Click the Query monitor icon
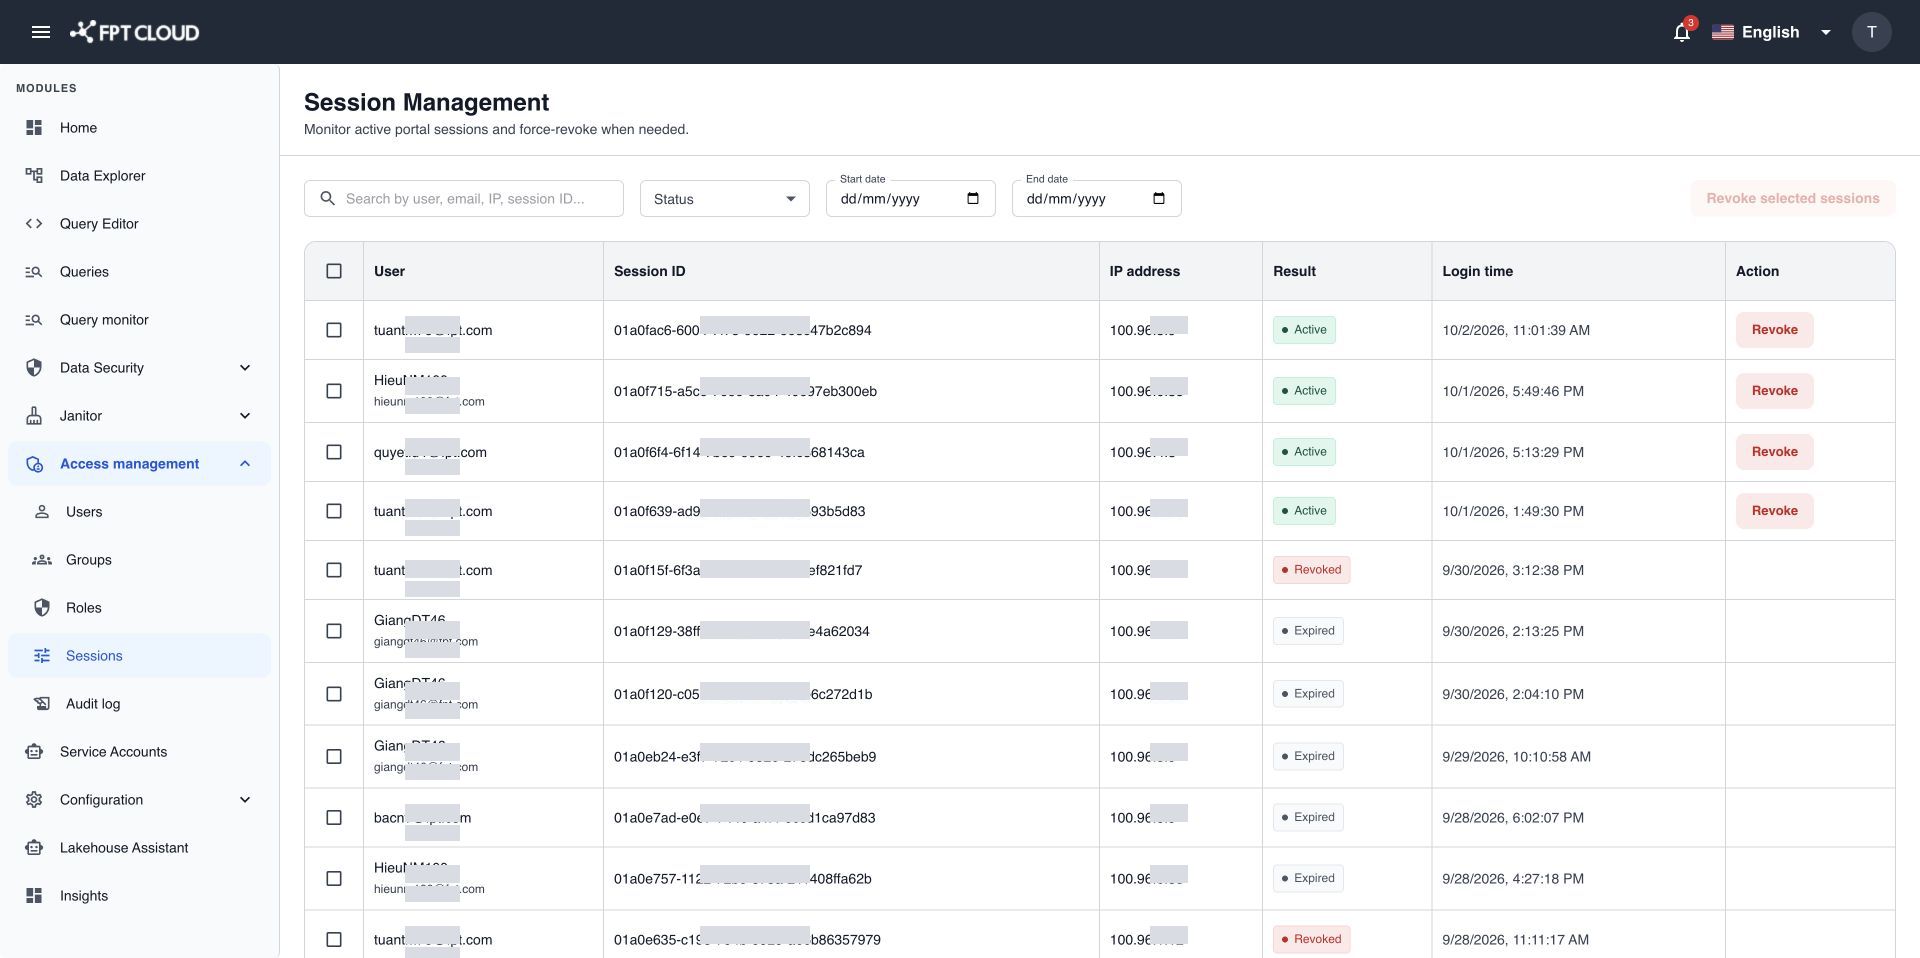The width and height of the screenshot is (1920, 958). pyautogui.click(x=34, y=320)
